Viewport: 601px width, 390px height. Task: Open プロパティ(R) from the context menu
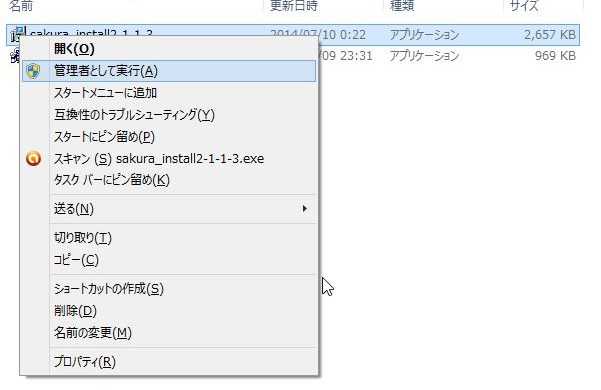tap(169, 362)
